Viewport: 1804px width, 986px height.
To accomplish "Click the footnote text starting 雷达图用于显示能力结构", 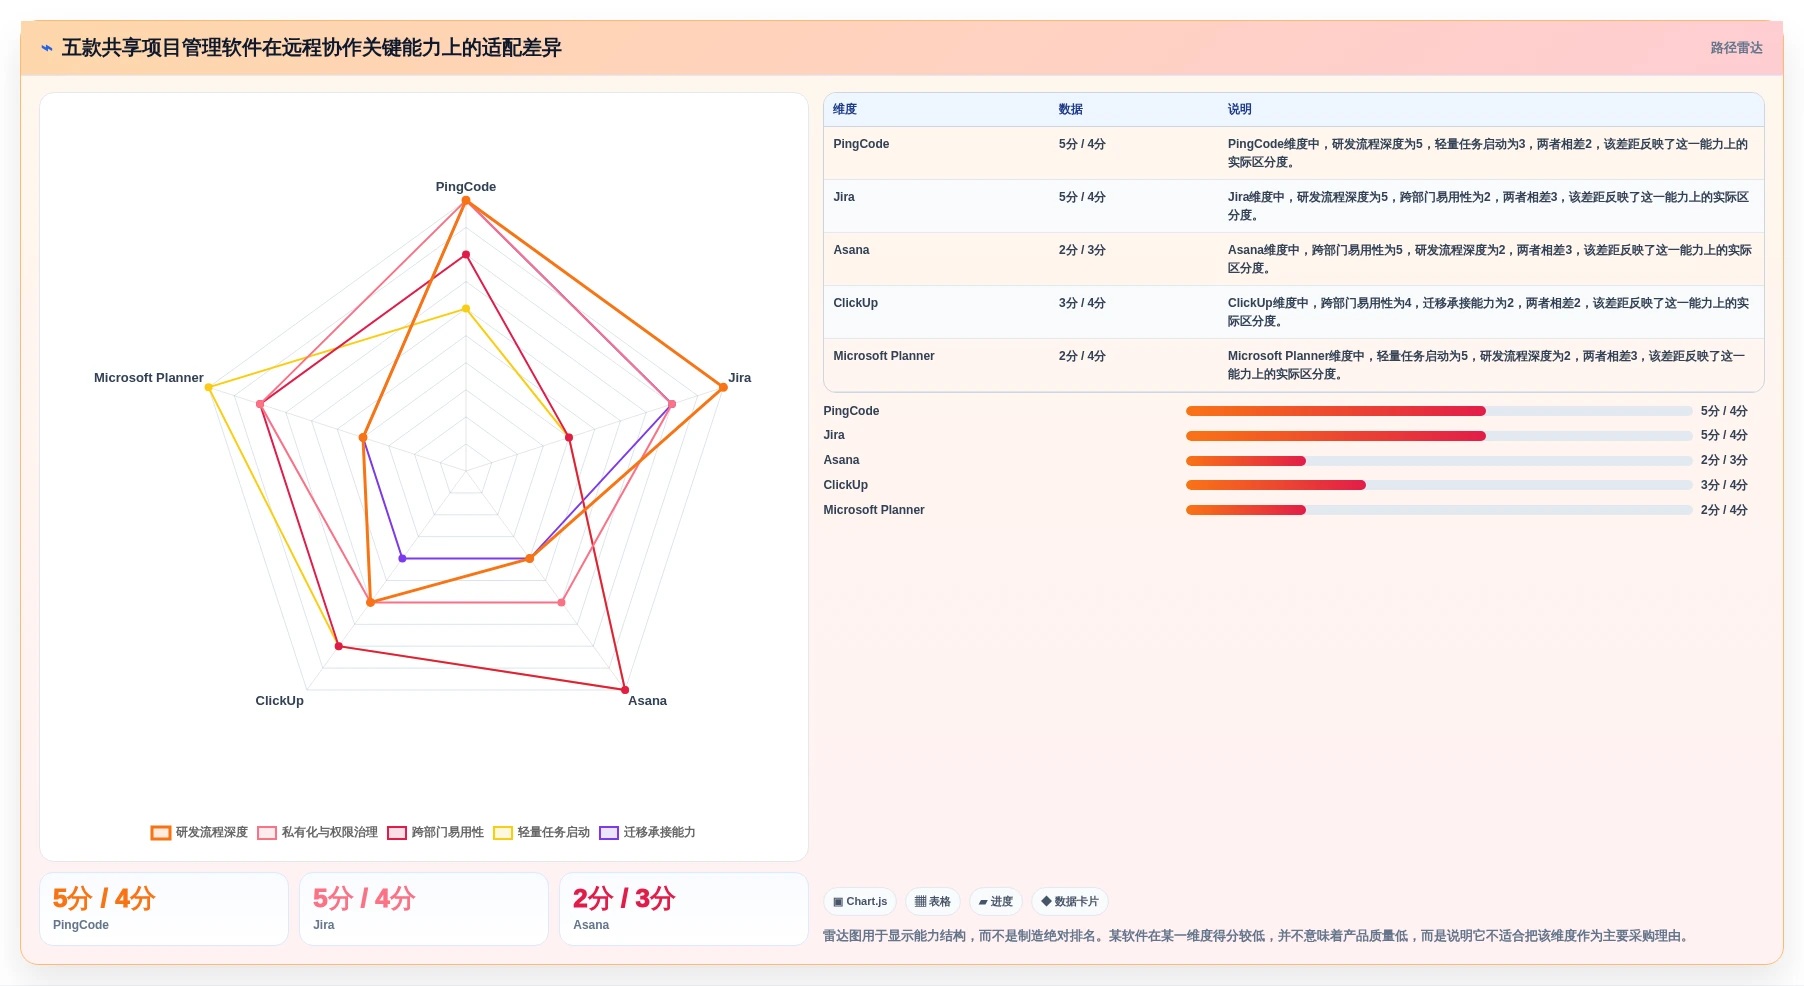I will tap(1258, 936).
